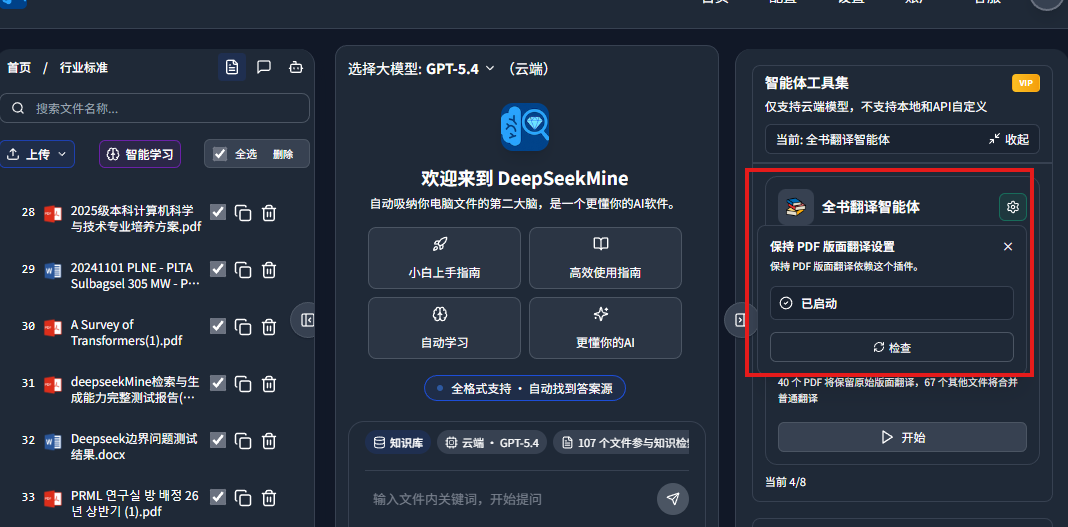The image size is (1068, 527).
Task: Select the 知识库 chip
Action: 398,443
